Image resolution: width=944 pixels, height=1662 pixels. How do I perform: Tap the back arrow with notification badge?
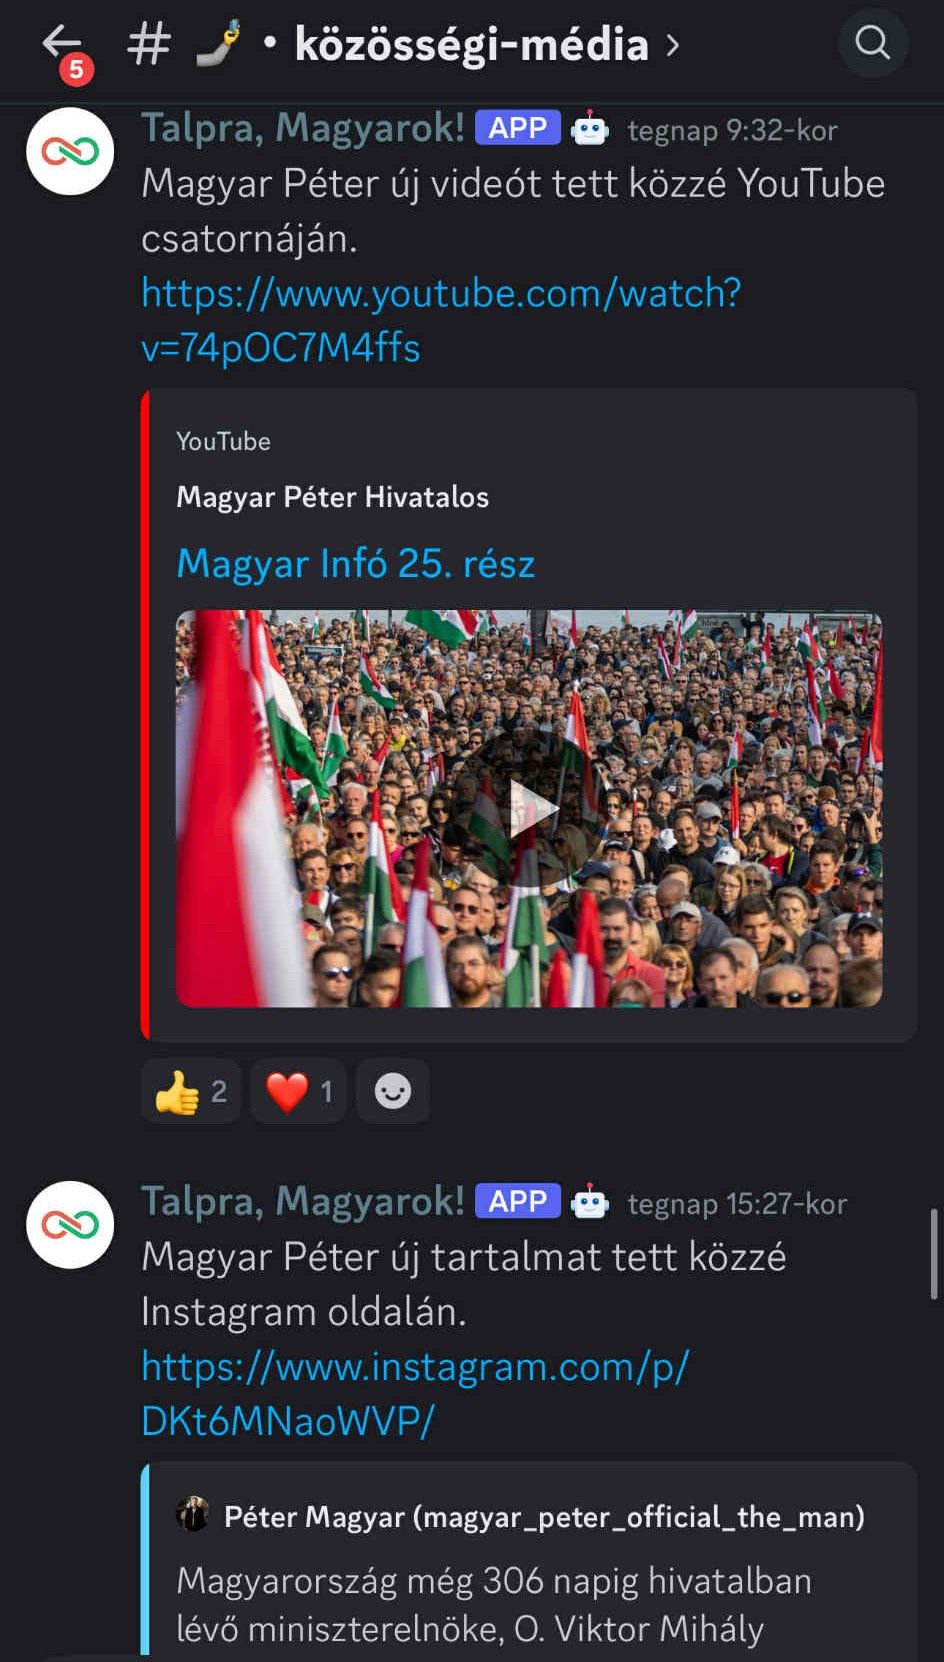pyautogui.click(x=64, y=50)
